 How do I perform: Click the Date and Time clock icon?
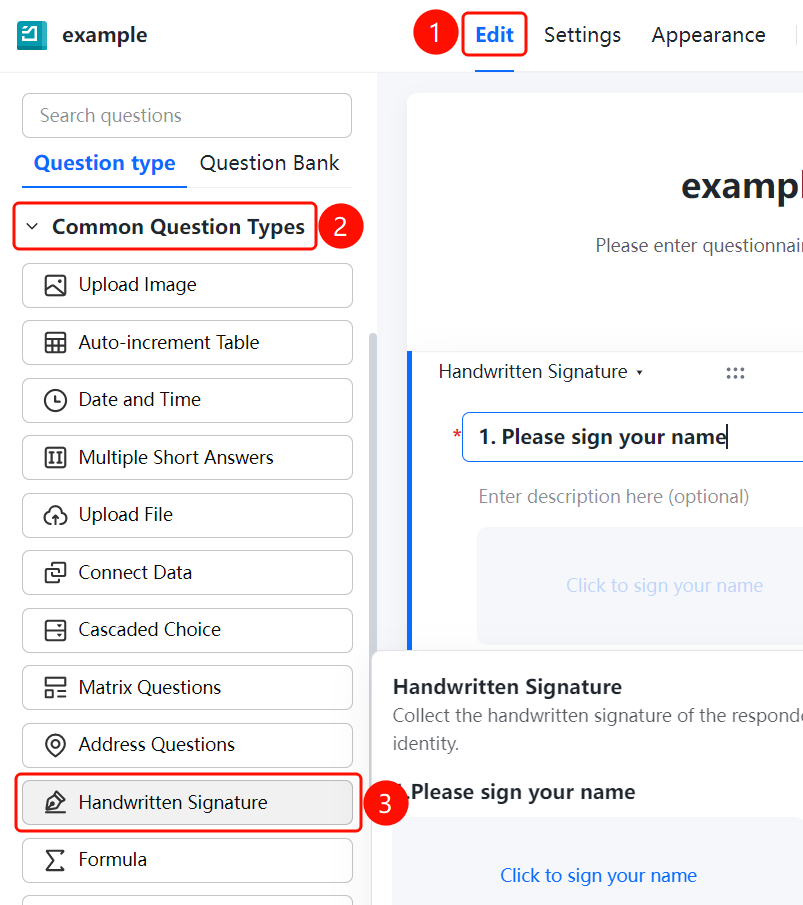[55, 400]
